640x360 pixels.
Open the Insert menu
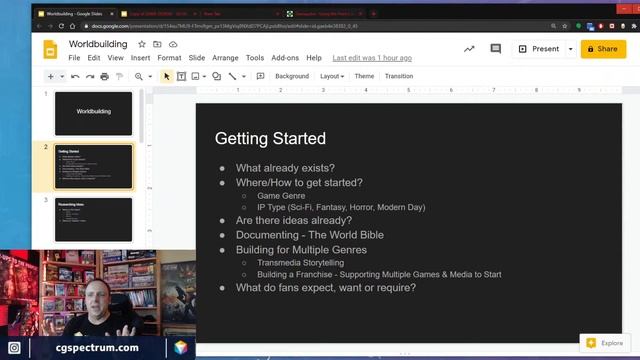click(x=140, y=58)
